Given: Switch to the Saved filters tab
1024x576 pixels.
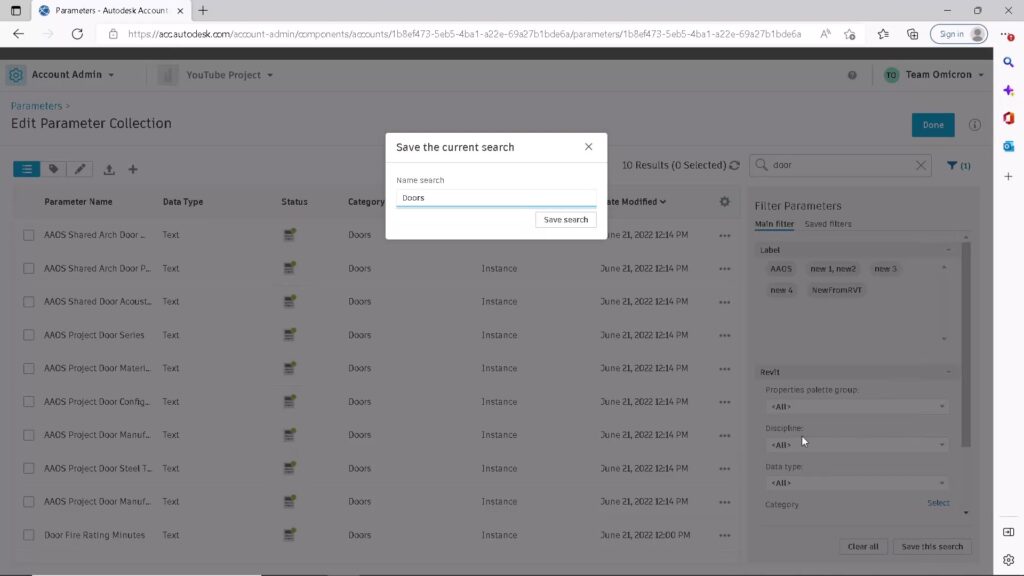Looking at the screenshot, I should click(828, 224).
